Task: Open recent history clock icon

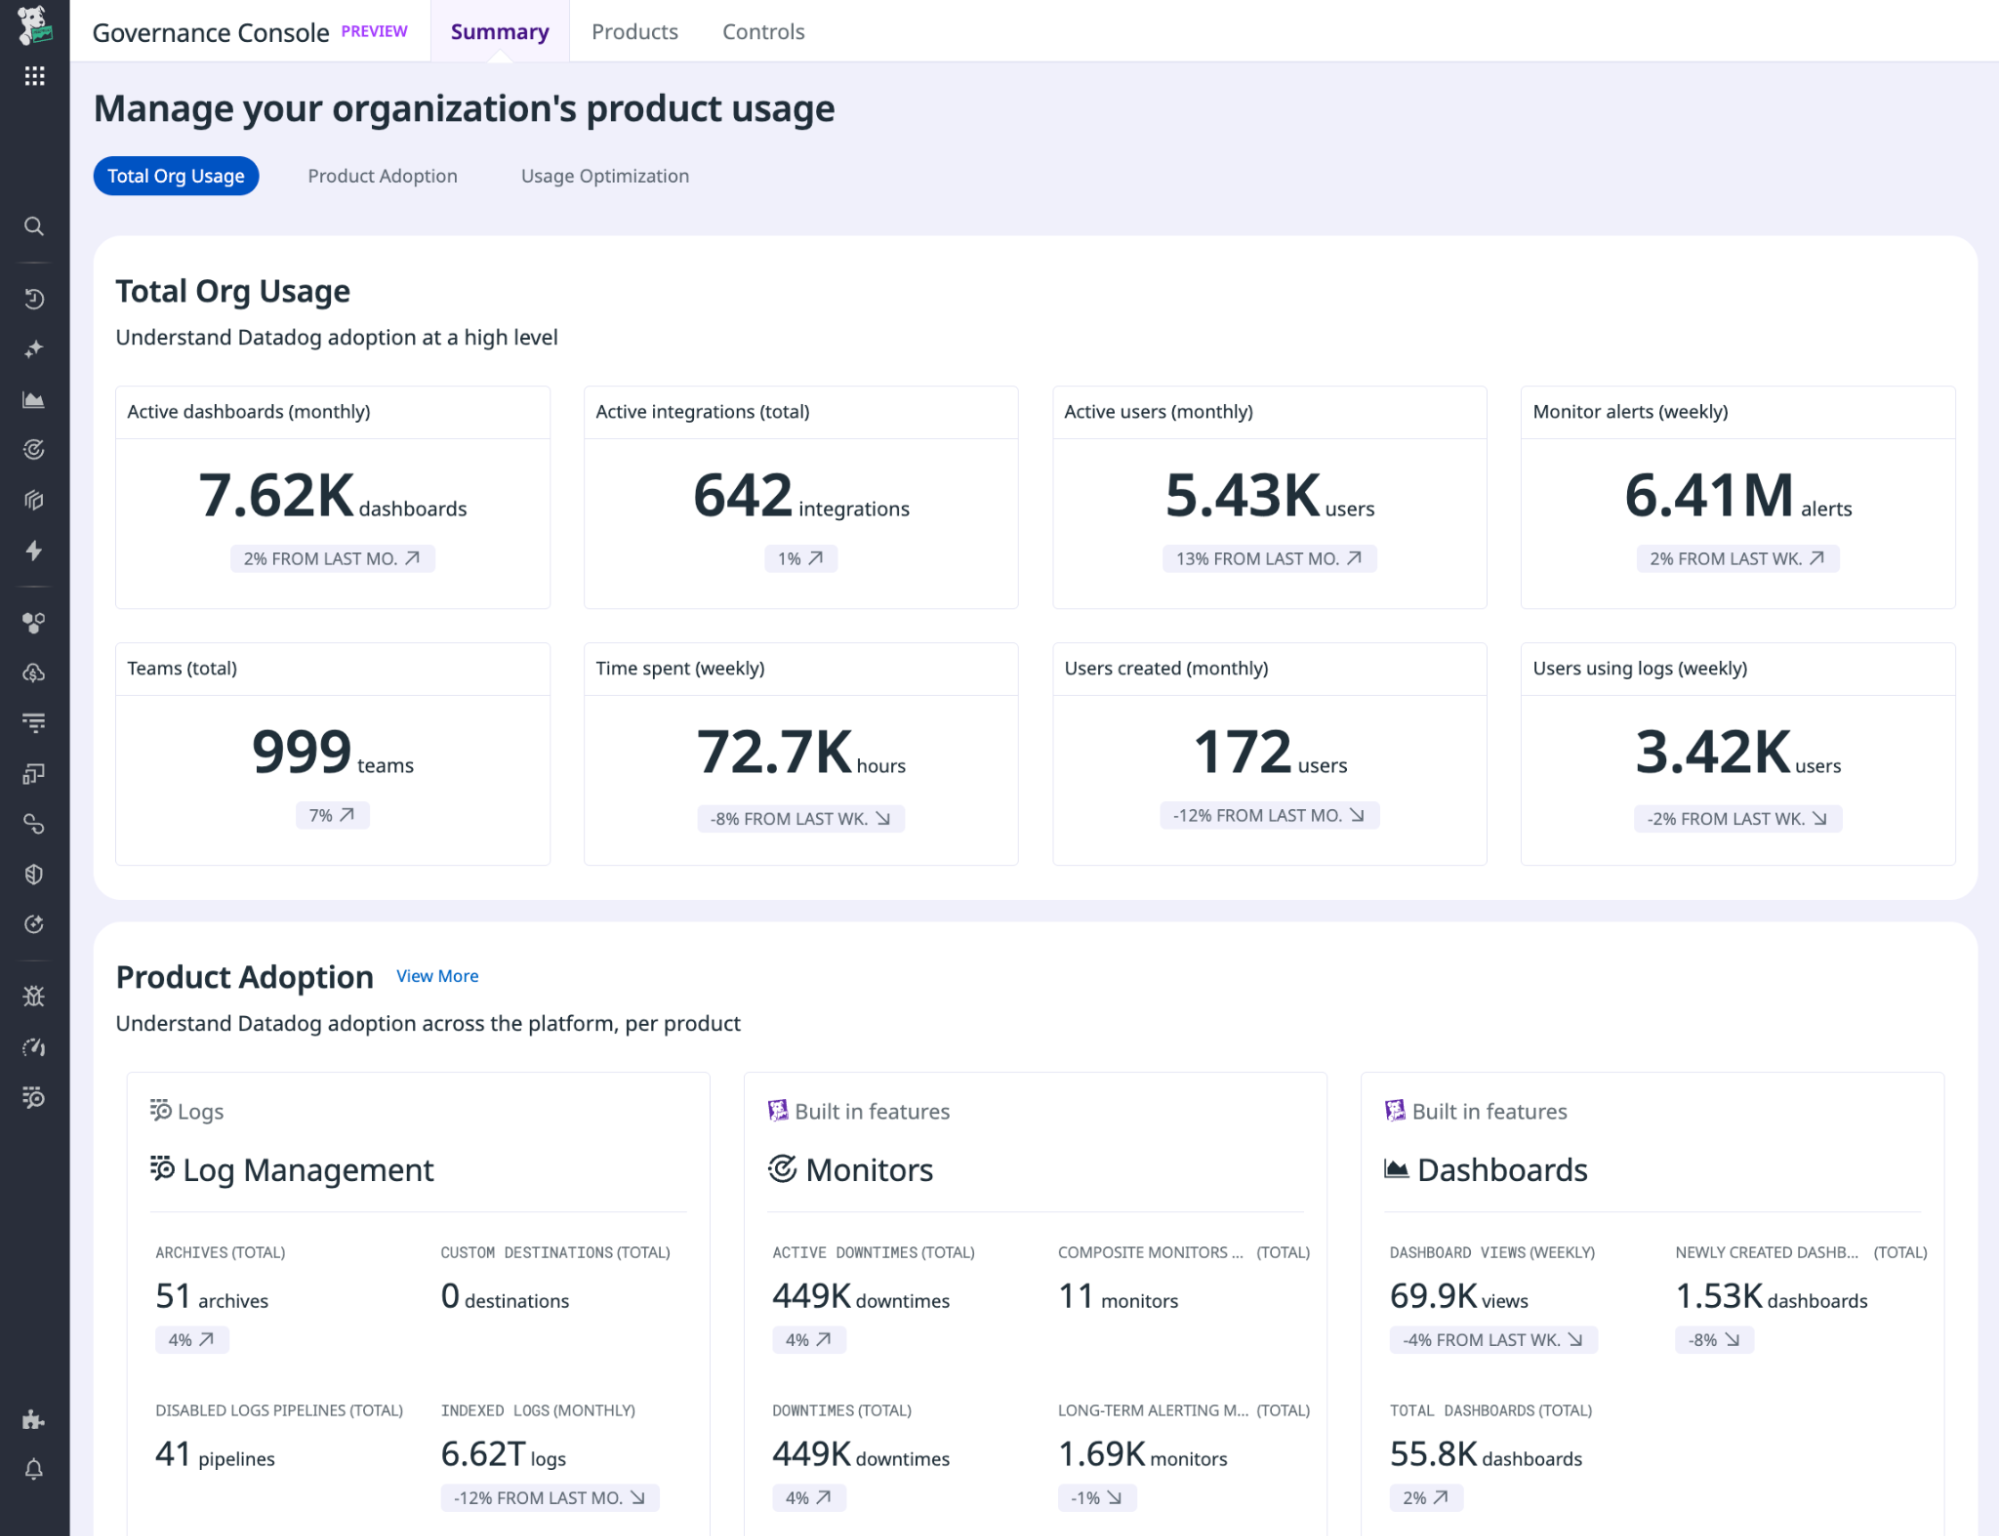Action: coord(34,299)
